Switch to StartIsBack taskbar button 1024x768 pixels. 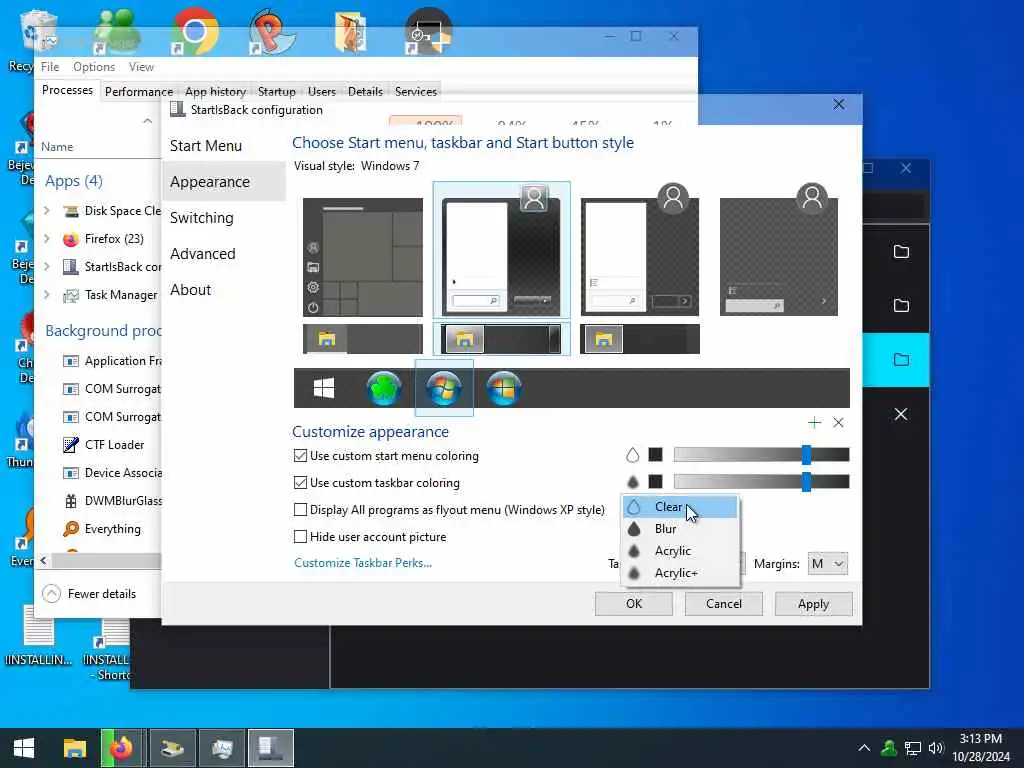click(x=271, y=748)
